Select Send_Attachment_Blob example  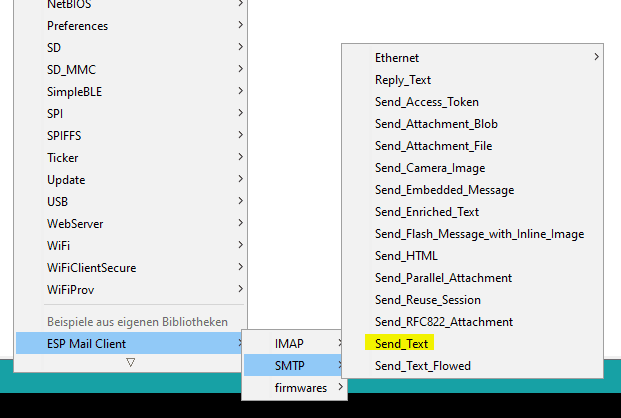point(436,124)
